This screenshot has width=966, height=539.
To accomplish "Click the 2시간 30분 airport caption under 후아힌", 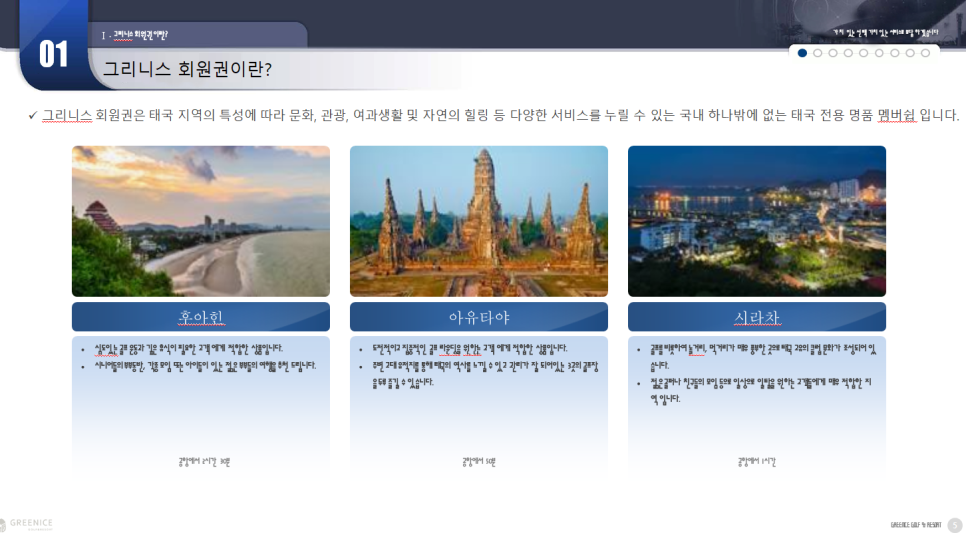I will tap(204, 461).
